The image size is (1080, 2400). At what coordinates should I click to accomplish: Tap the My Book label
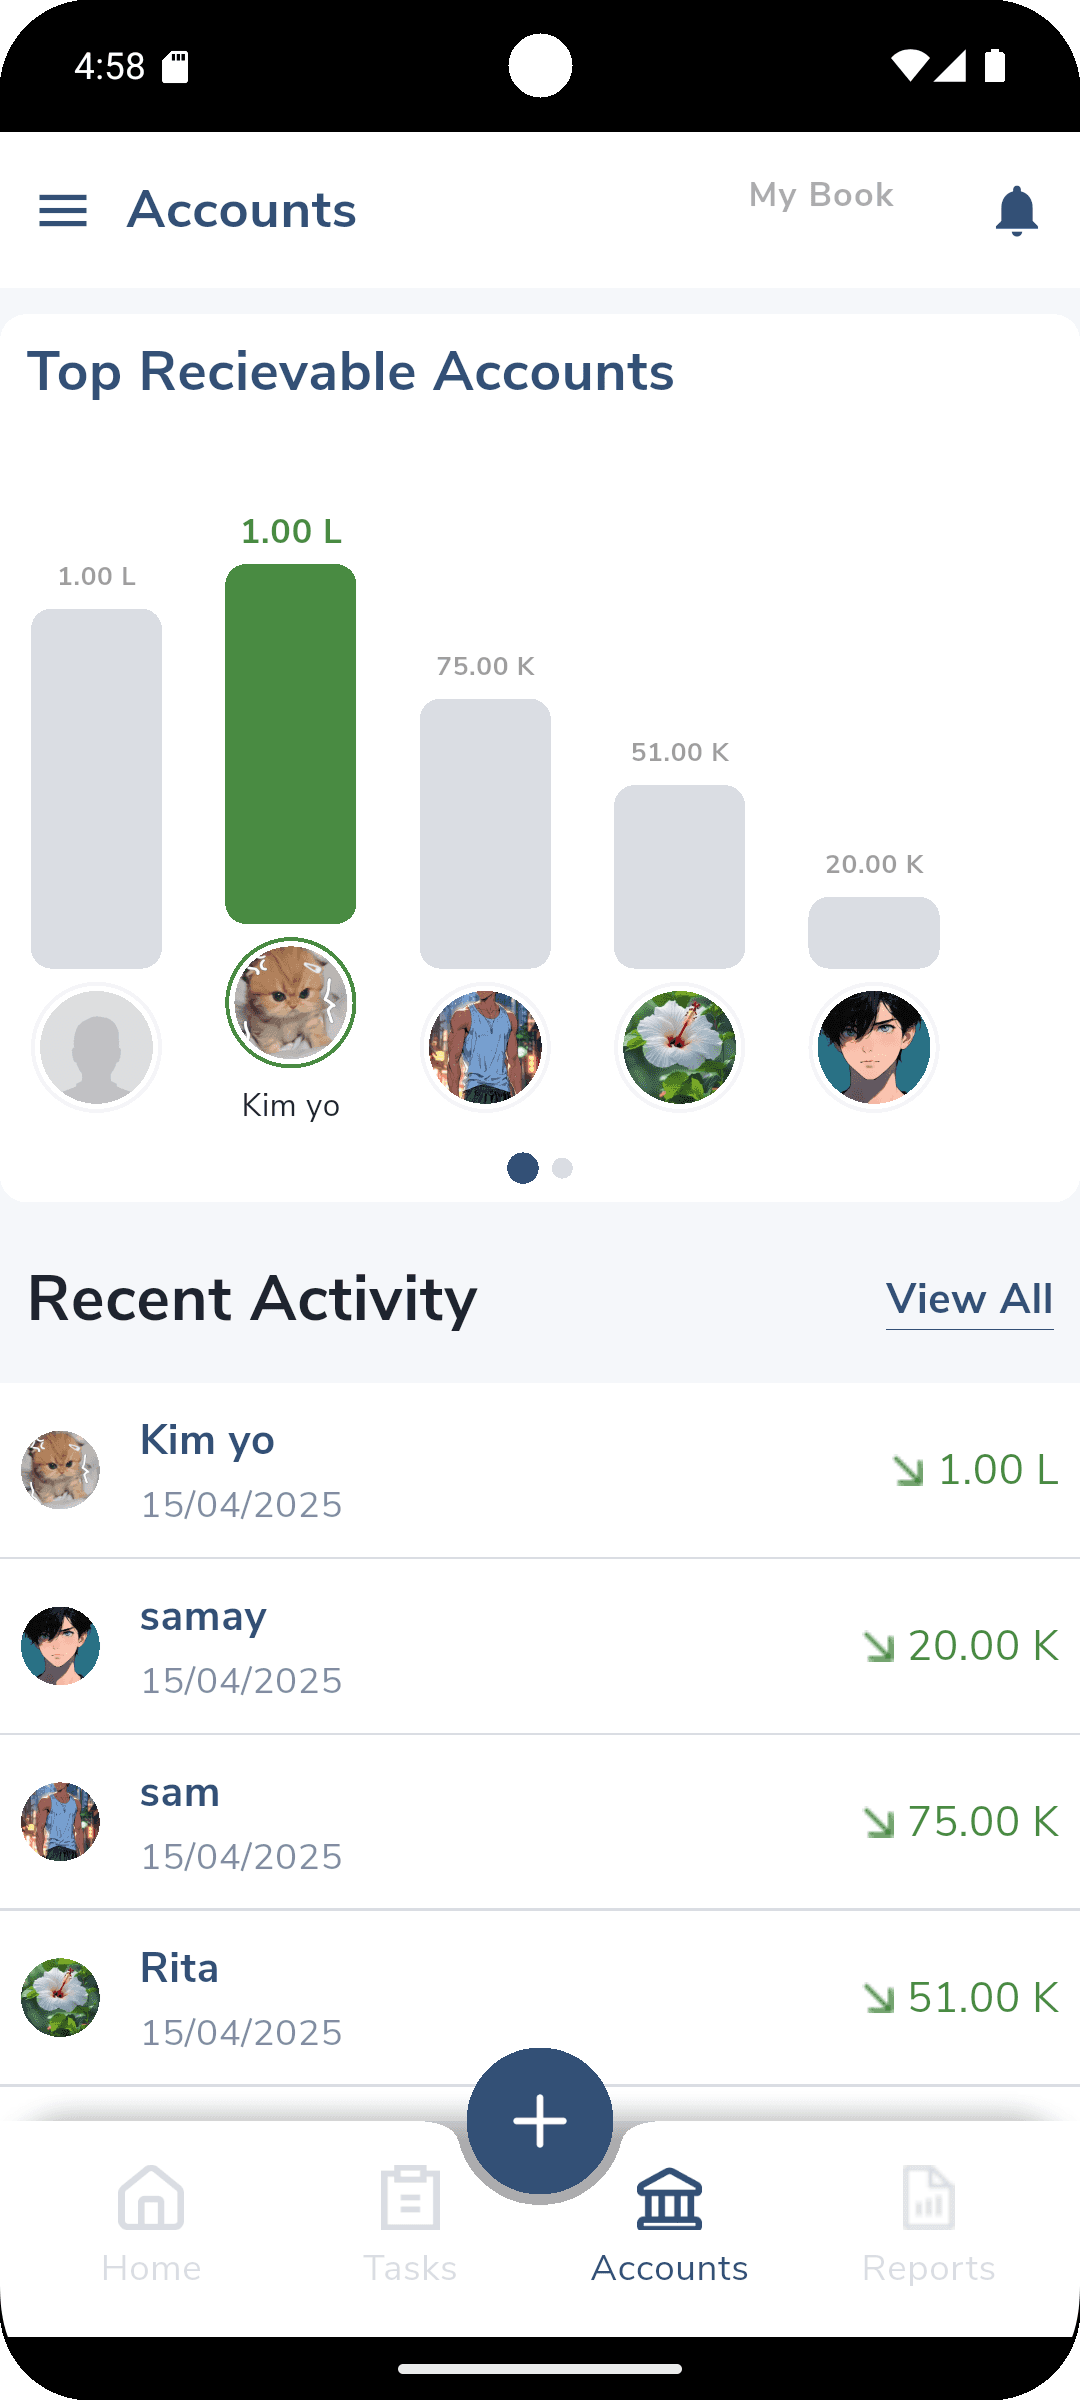click(821, 195)
